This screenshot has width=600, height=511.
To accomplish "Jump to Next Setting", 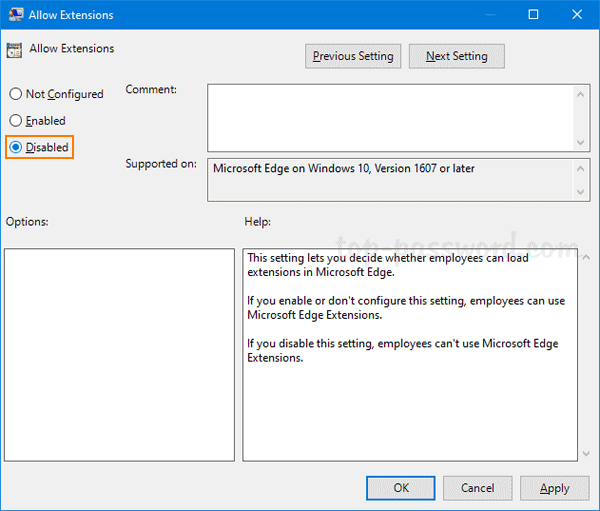I will pos(456,56).
